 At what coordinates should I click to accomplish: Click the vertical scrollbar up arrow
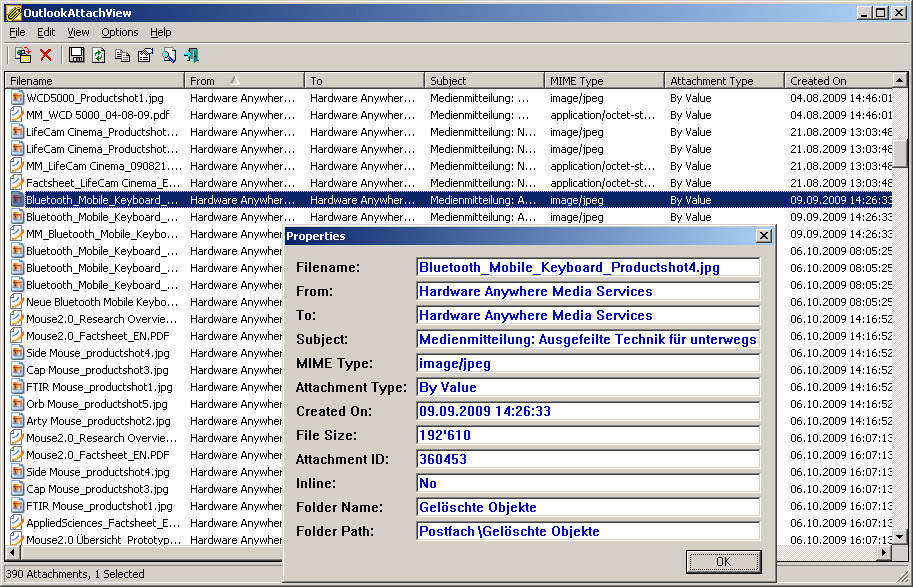coord(900,80)
